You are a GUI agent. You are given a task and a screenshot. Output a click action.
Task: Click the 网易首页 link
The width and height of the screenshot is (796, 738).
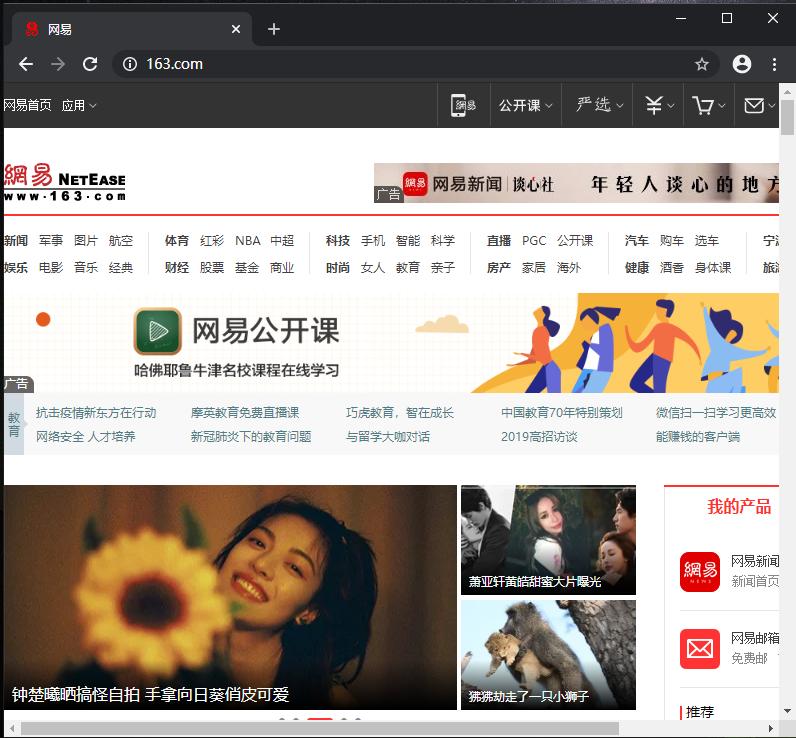tap(27, 106)
